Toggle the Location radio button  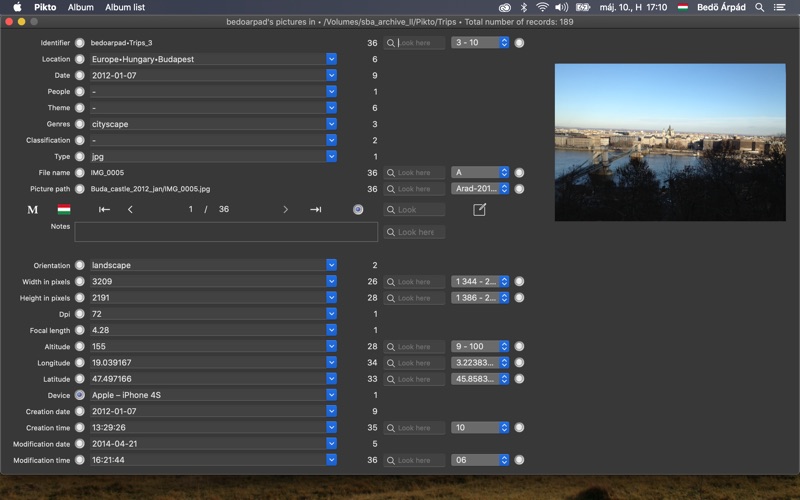click(80, 59)
